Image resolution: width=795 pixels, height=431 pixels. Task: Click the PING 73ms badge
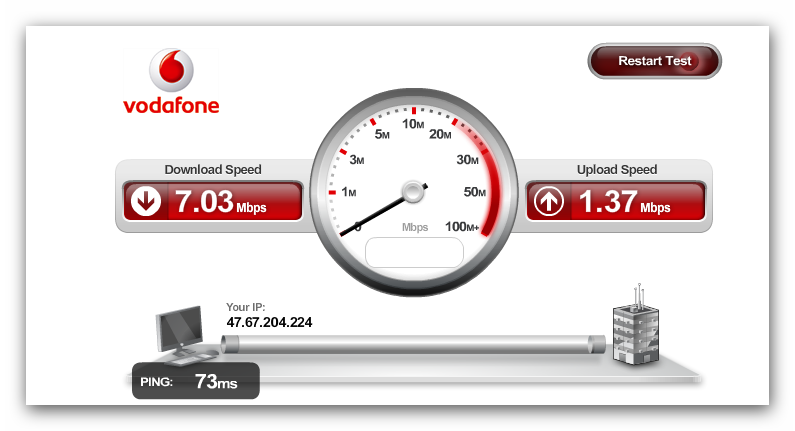coord(196,381)
